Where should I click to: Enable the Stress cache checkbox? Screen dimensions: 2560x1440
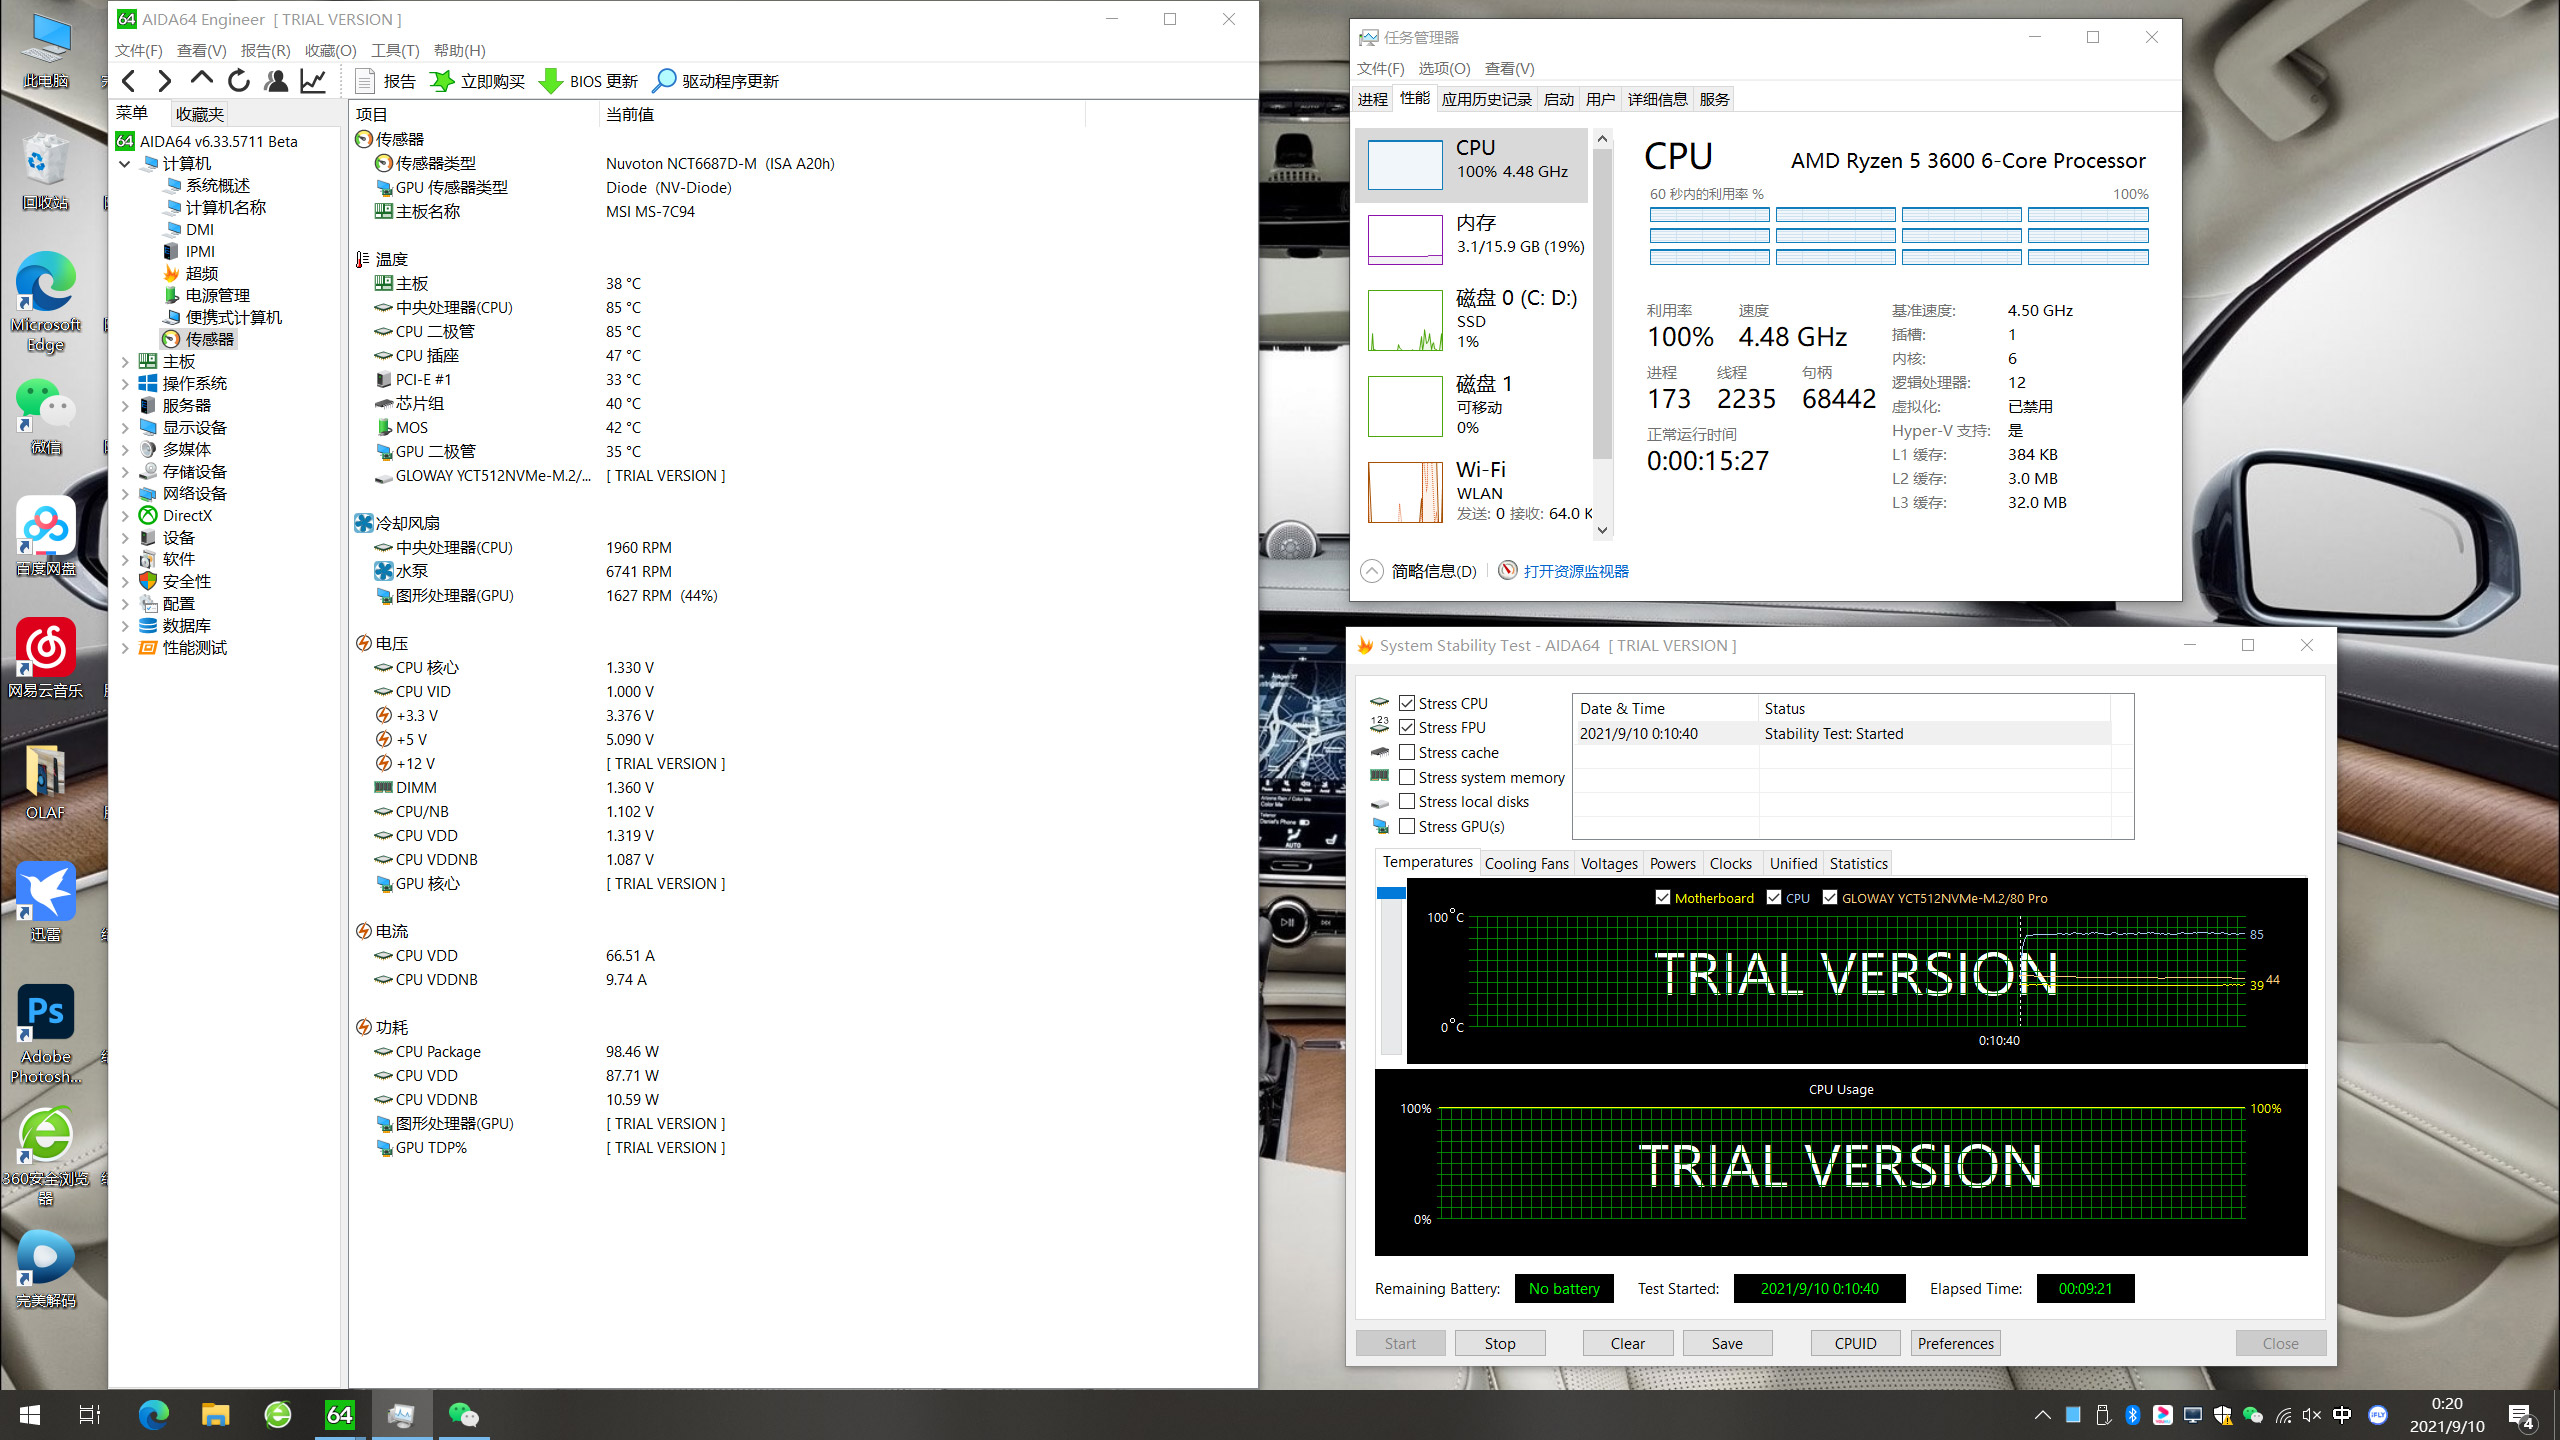point(1407,752)
